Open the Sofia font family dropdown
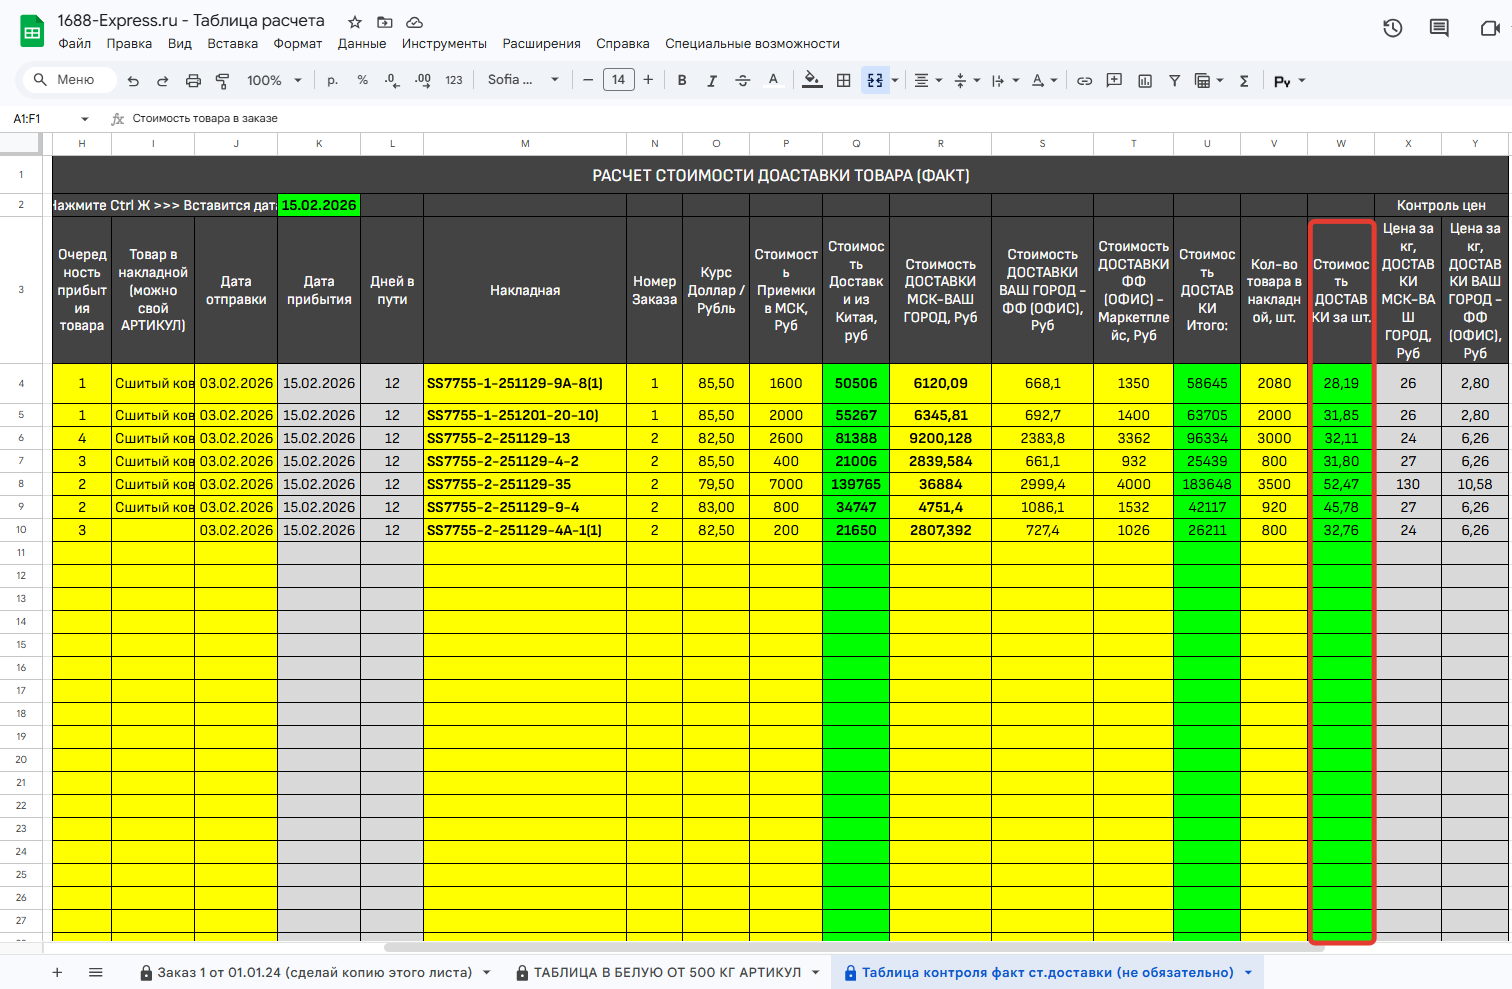 click(522, 80)
